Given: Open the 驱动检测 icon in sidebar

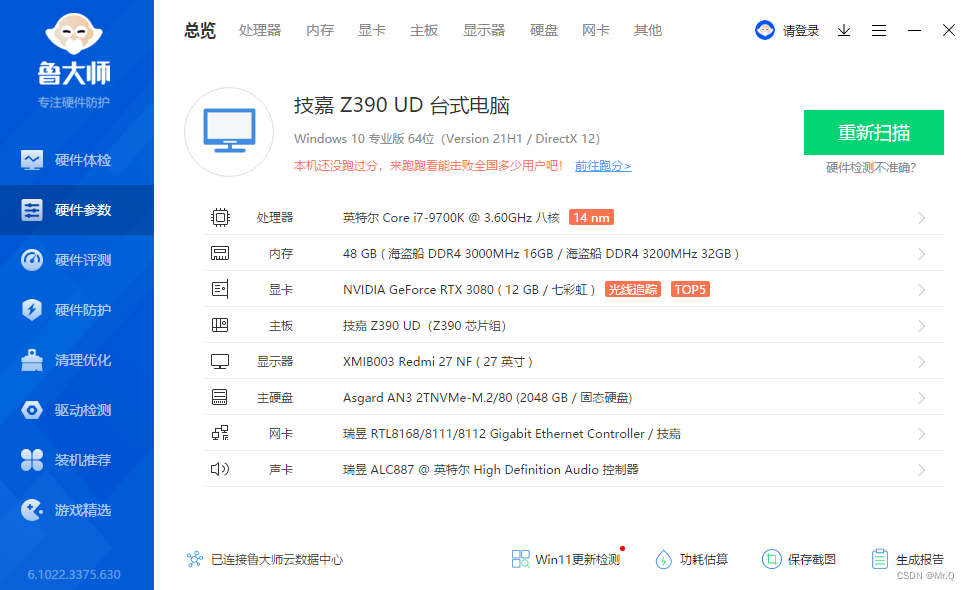Looking at the screenshot, I should [32, 410].
